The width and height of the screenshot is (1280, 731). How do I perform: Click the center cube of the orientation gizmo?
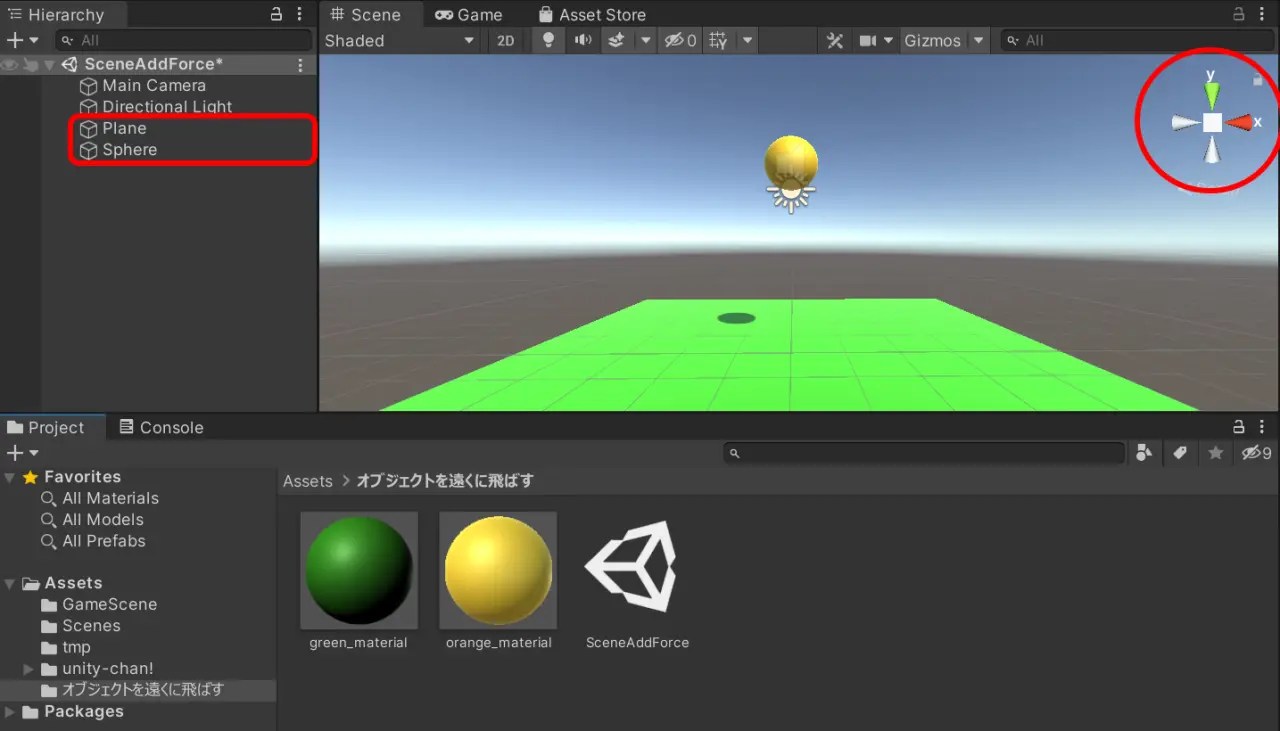pos(1212,122)
